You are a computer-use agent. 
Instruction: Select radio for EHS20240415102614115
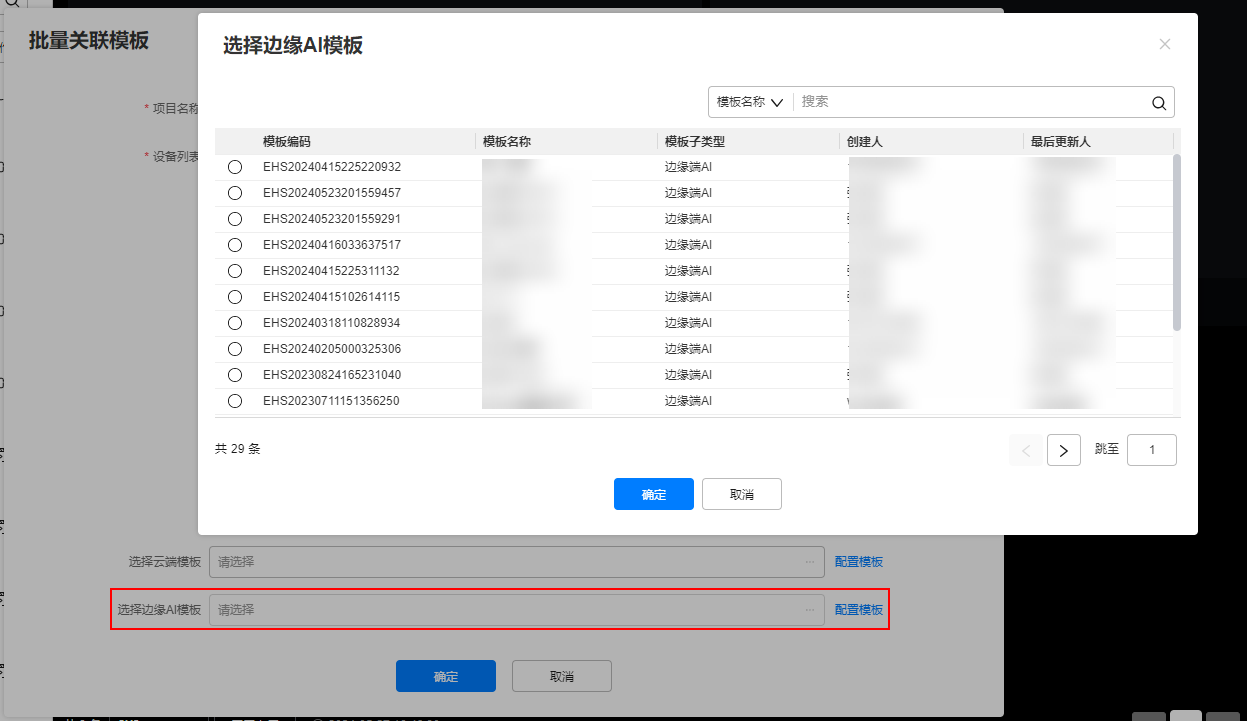pos(235,297)
